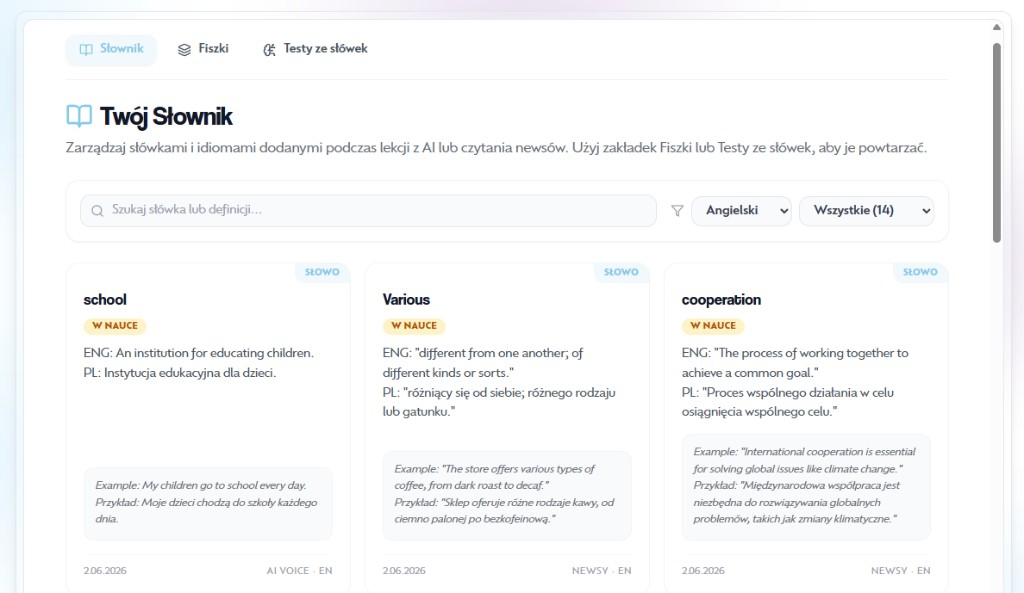This screenshot has width=1024, height=593.
Task: Open the Testy ze słówek tab
Action: pos(315,50)
